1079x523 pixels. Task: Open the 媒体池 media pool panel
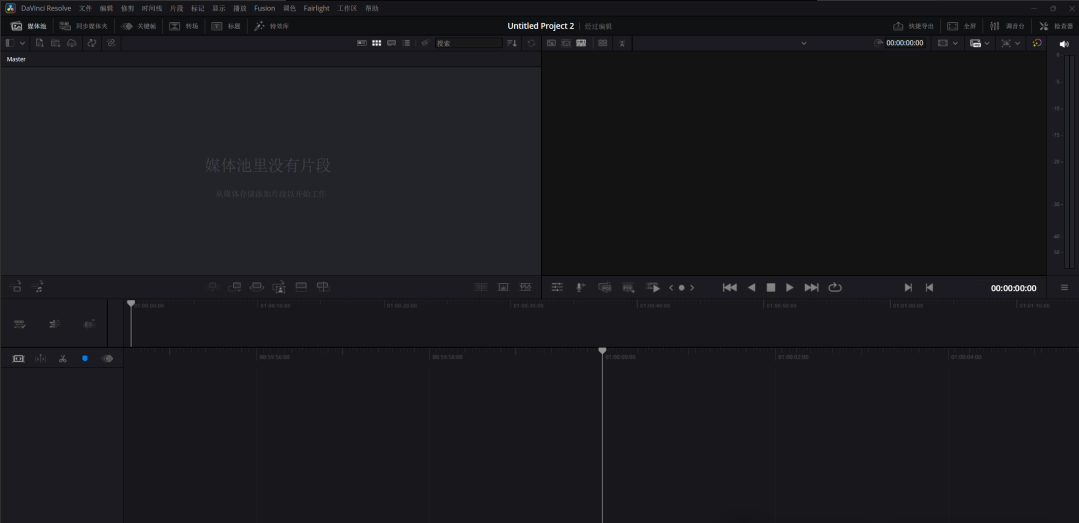click(x=29, y=26)
